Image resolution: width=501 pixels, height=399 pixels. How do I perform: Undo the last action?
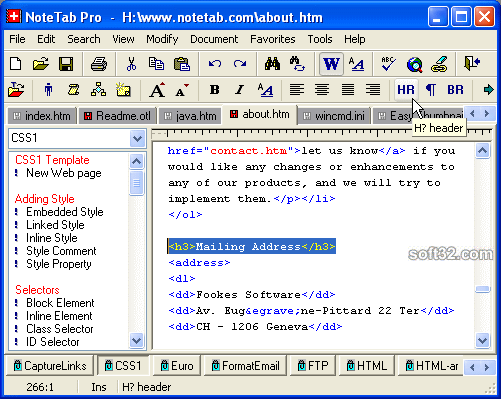215,64
